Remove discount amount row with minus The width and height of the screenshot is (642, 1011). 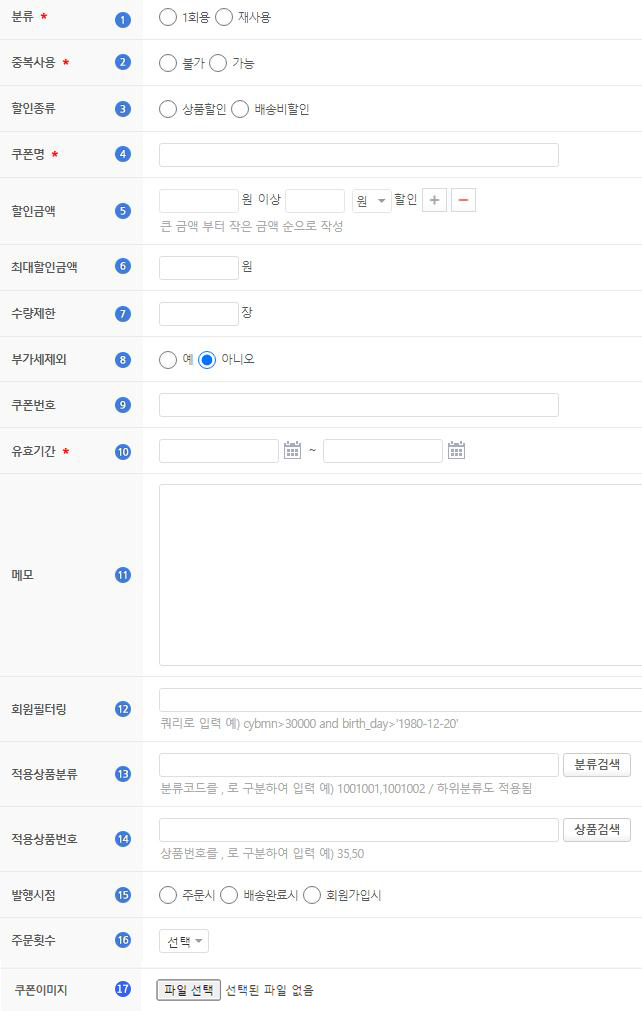coord(463,200)
